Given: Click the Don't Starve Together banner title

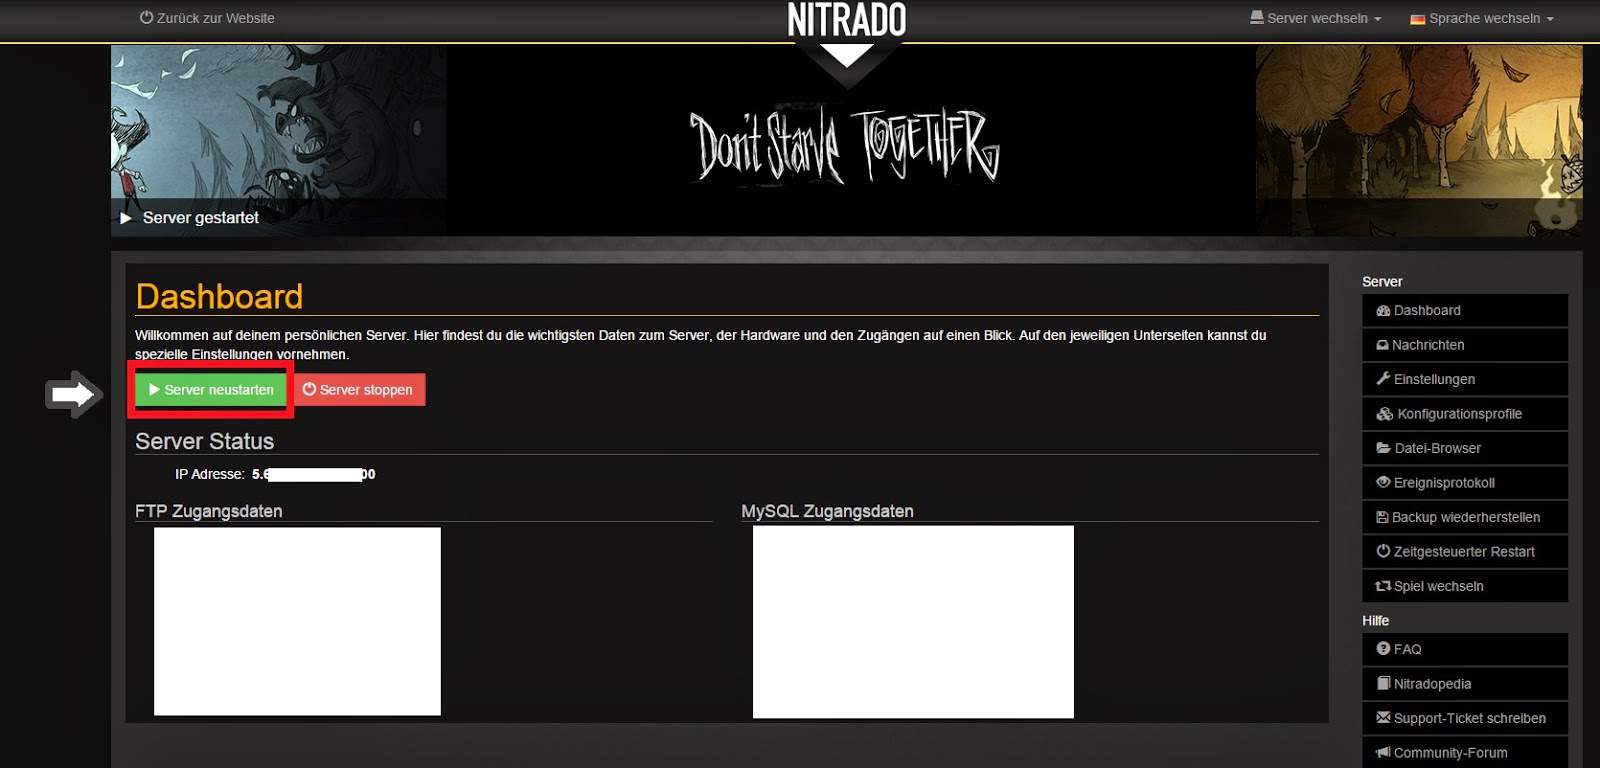Looking at the screenshot, I should (x=845, y=146).
